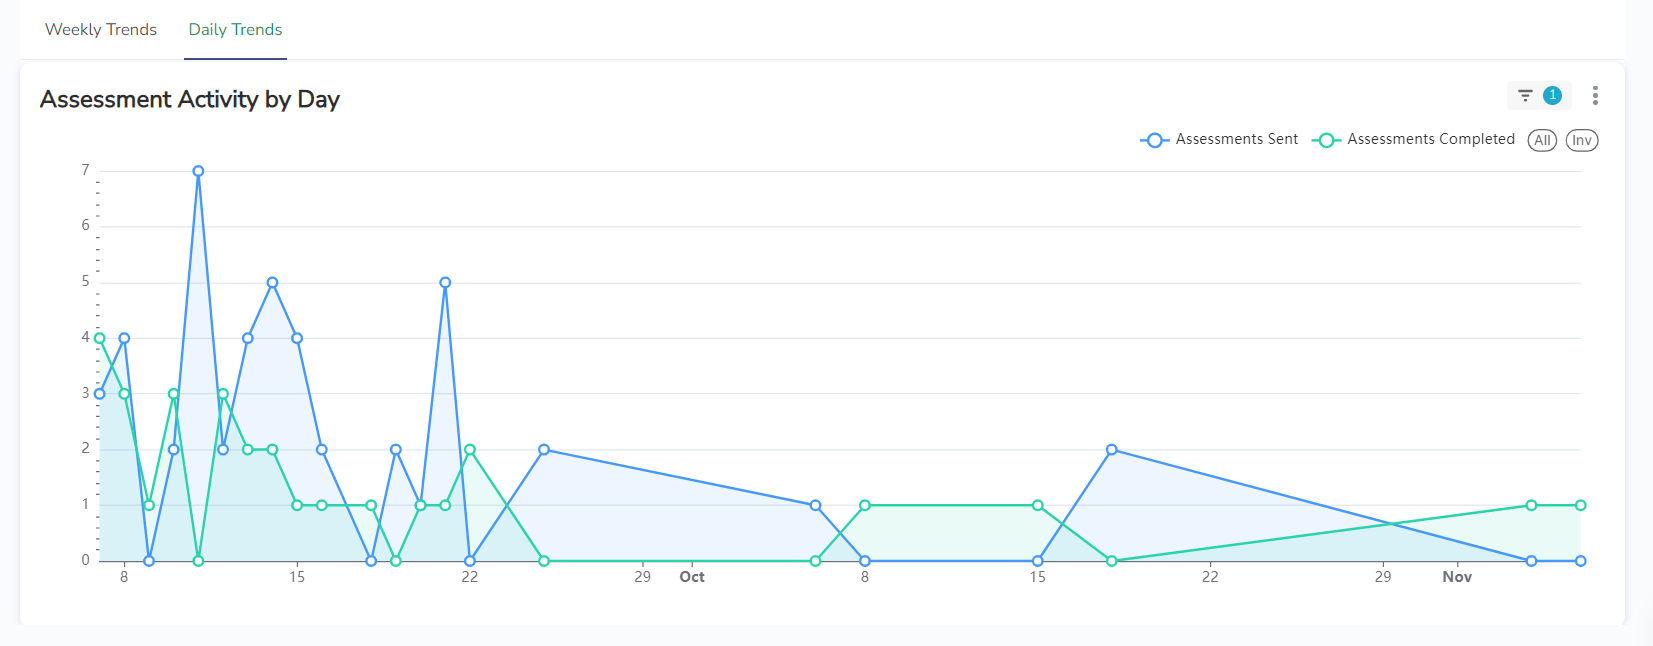The height and width of the screenshot is (646, 1653).
Task: Click the Nov label on the x-axis
Action: coord(1457,577)
